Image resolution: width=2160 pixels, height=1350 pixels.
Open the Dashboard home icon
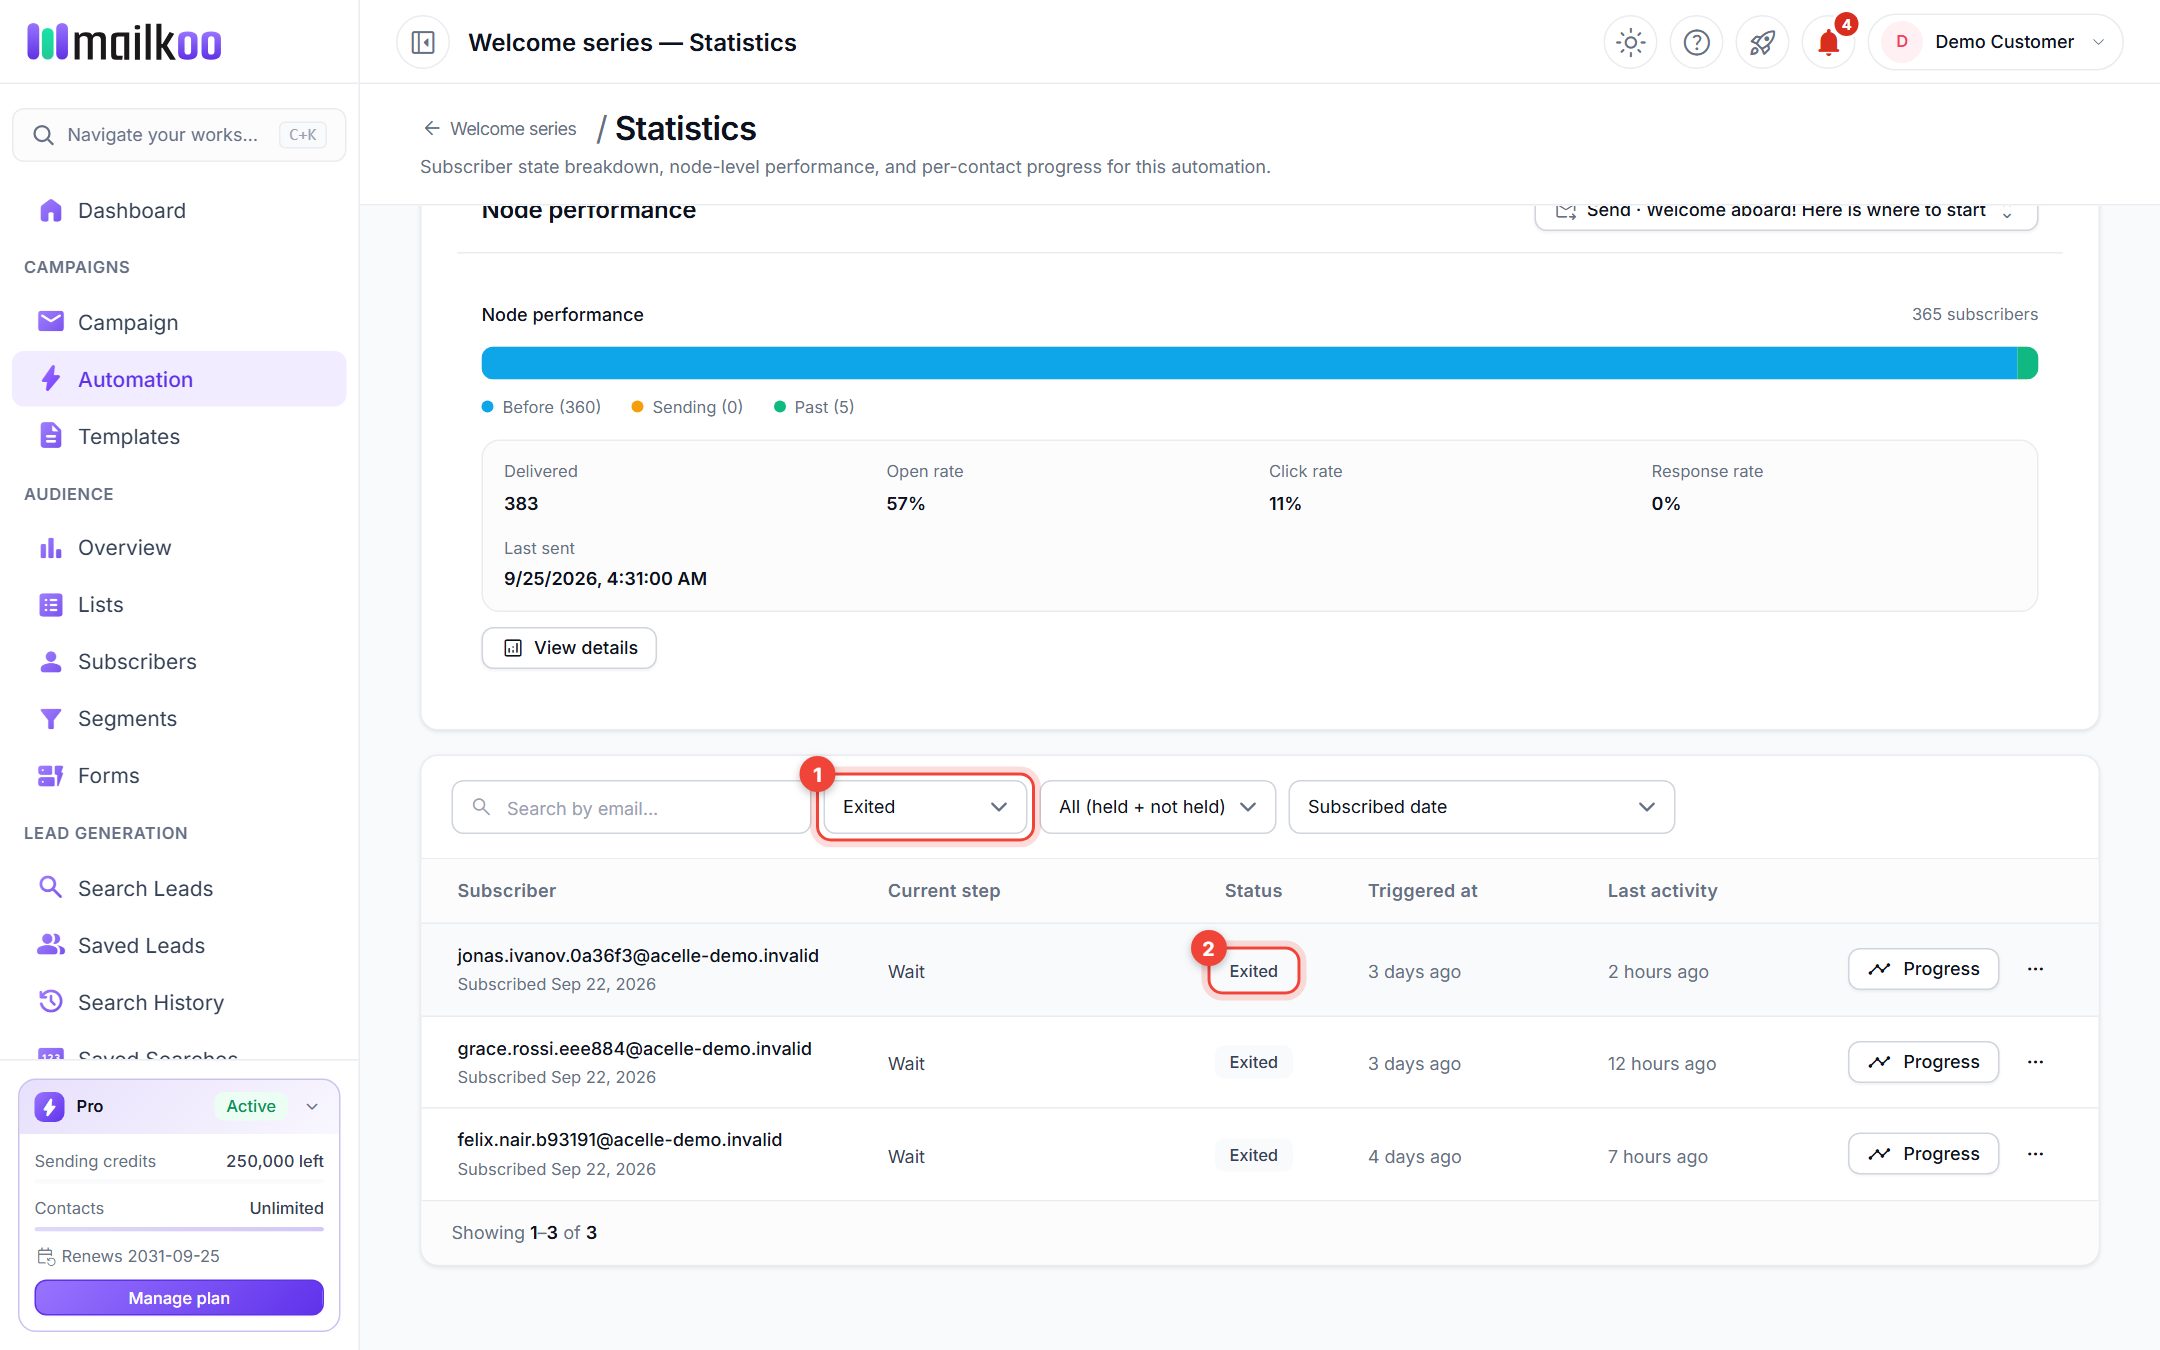51,210
